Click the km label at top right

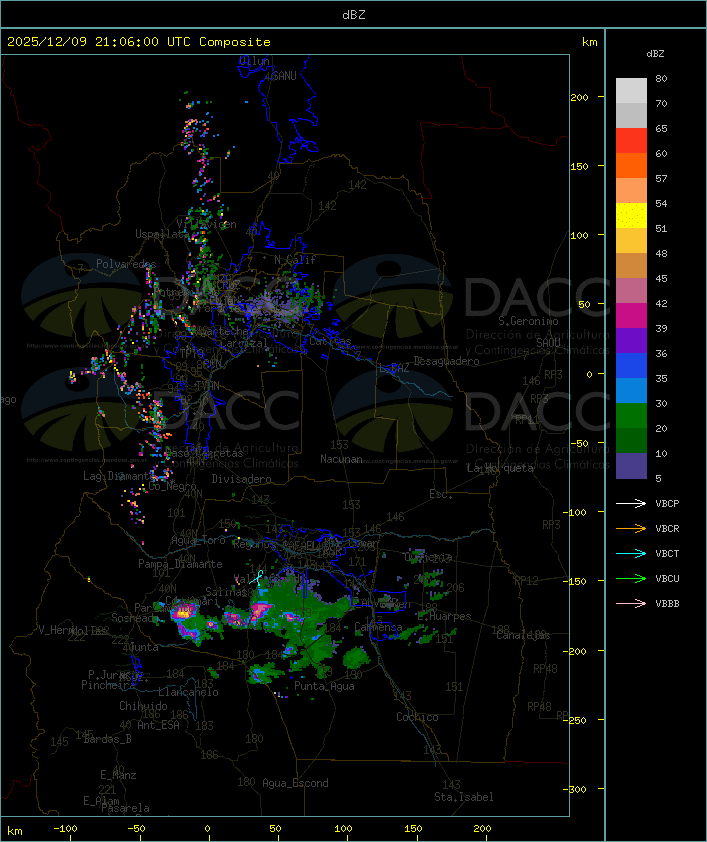[x=589, y=42]
